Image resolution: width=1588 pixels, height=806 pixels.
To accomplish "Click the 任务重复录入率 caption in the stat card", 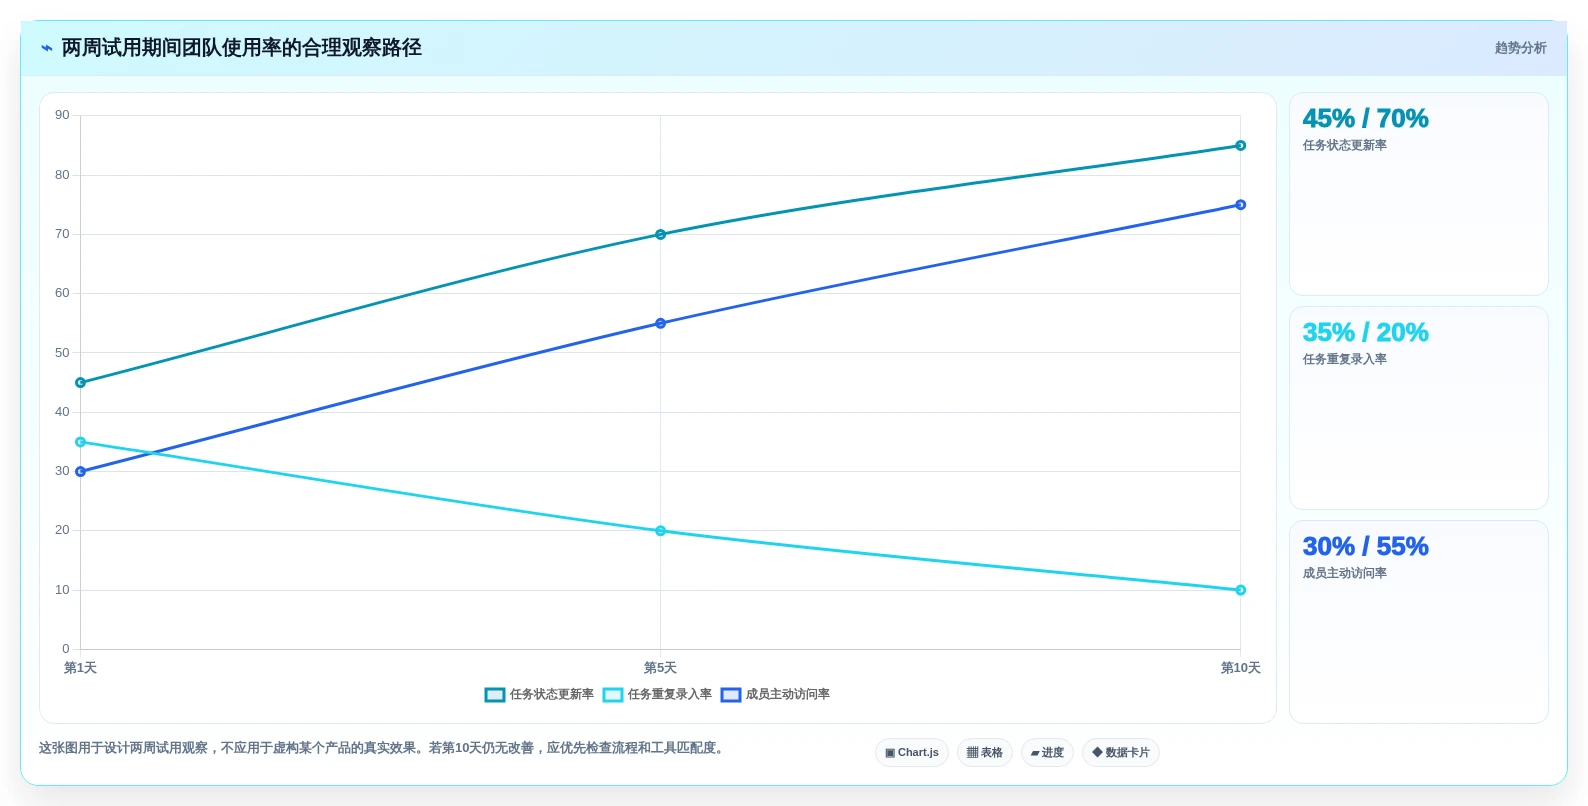I will point(1344,360).
